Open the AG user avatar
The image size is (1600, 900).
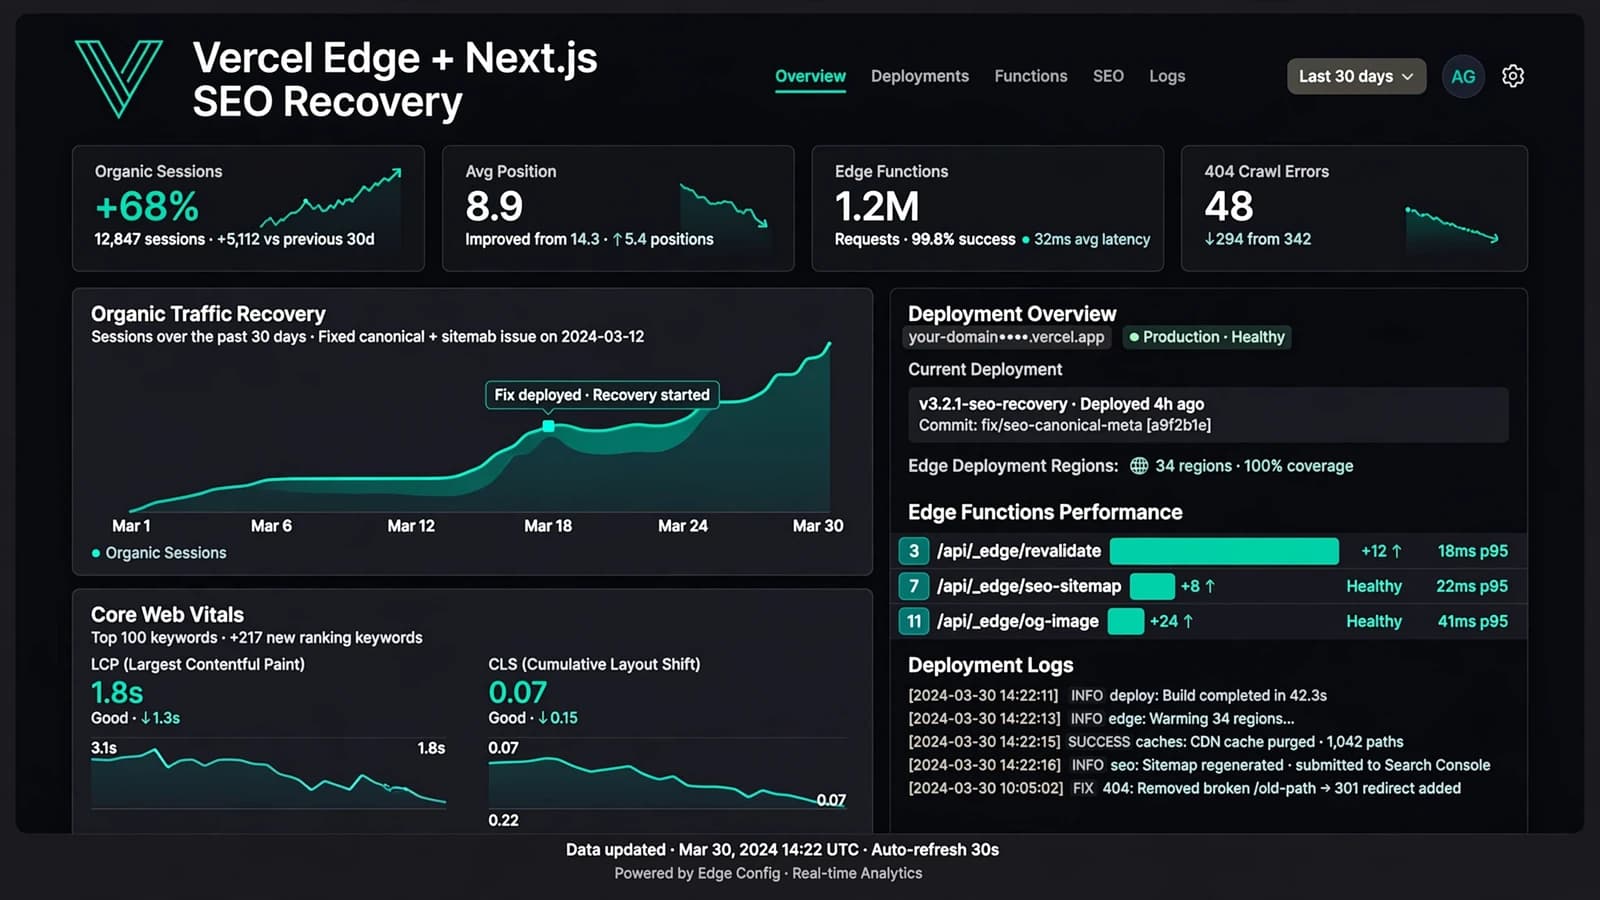[x=1463, y=76]
